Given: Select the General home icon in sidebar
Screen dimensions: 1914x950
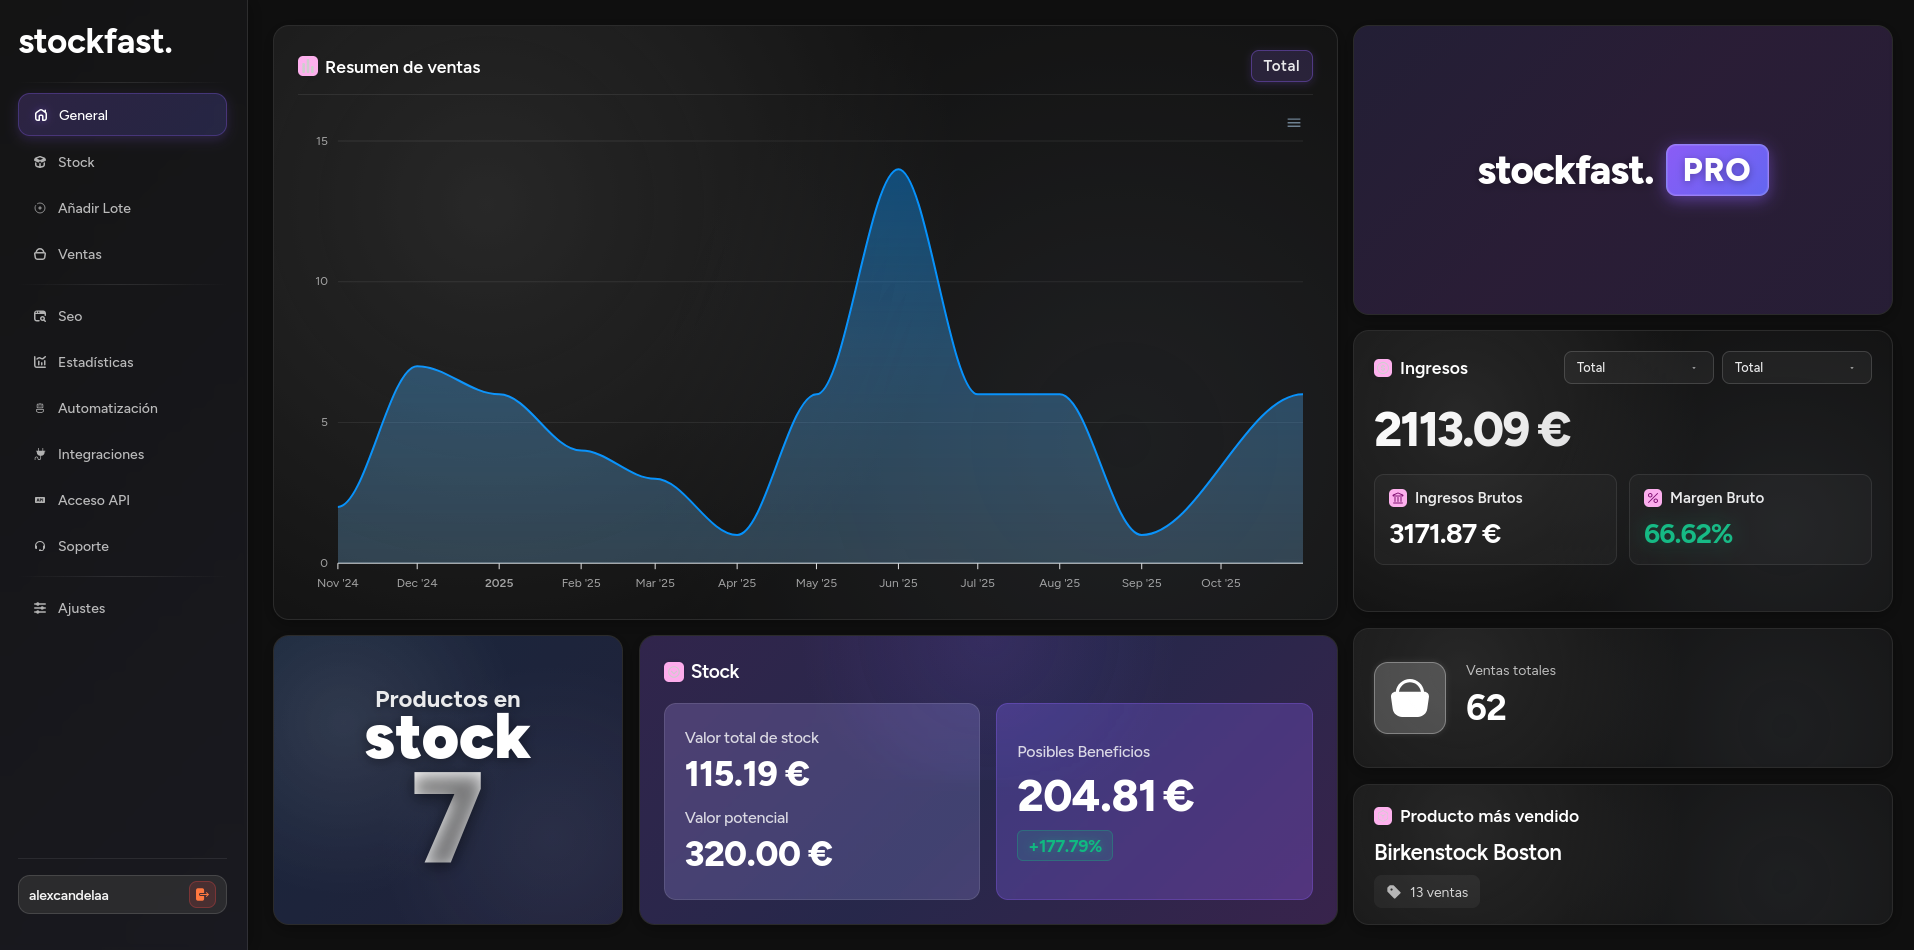Looking at the screenshot, I should [x=40, y=114].
